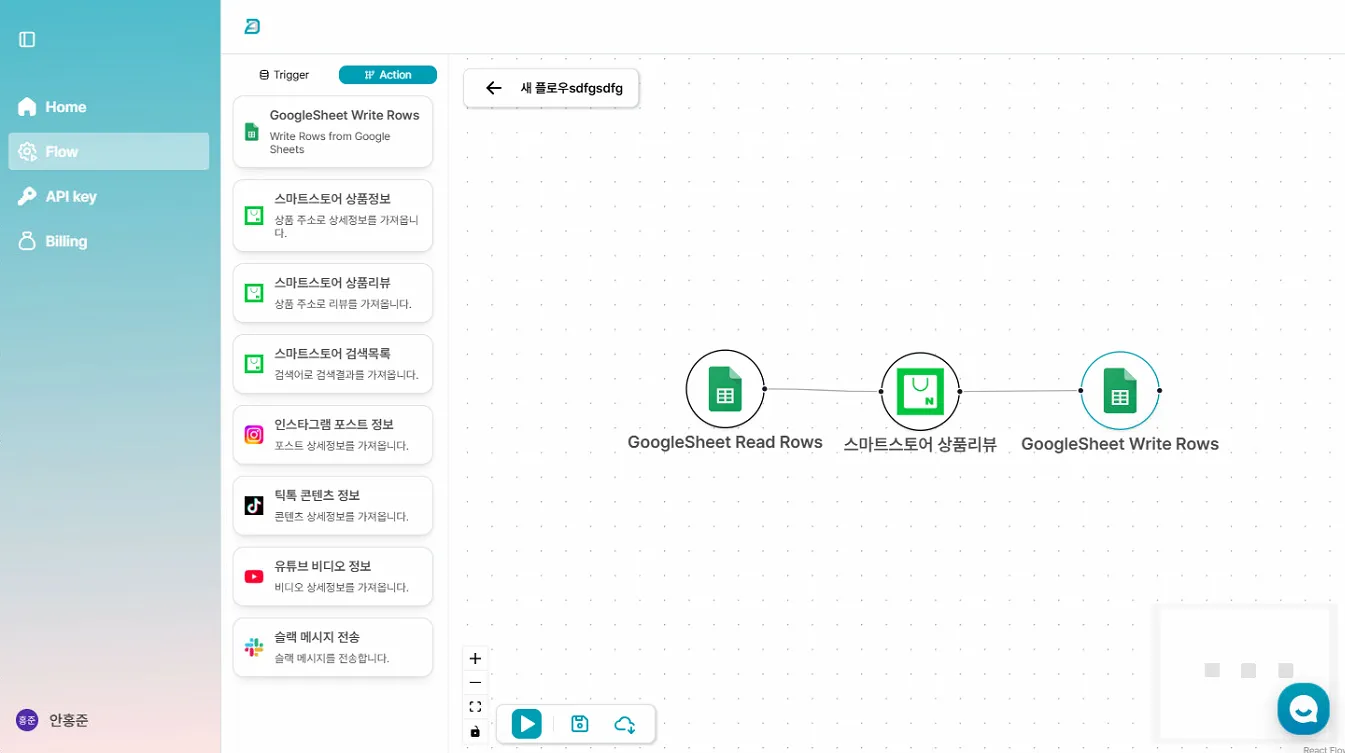Select the GoogleSheet Read Rows node
The height and width of the screenshot is (753, 1345).
[725, 390]
